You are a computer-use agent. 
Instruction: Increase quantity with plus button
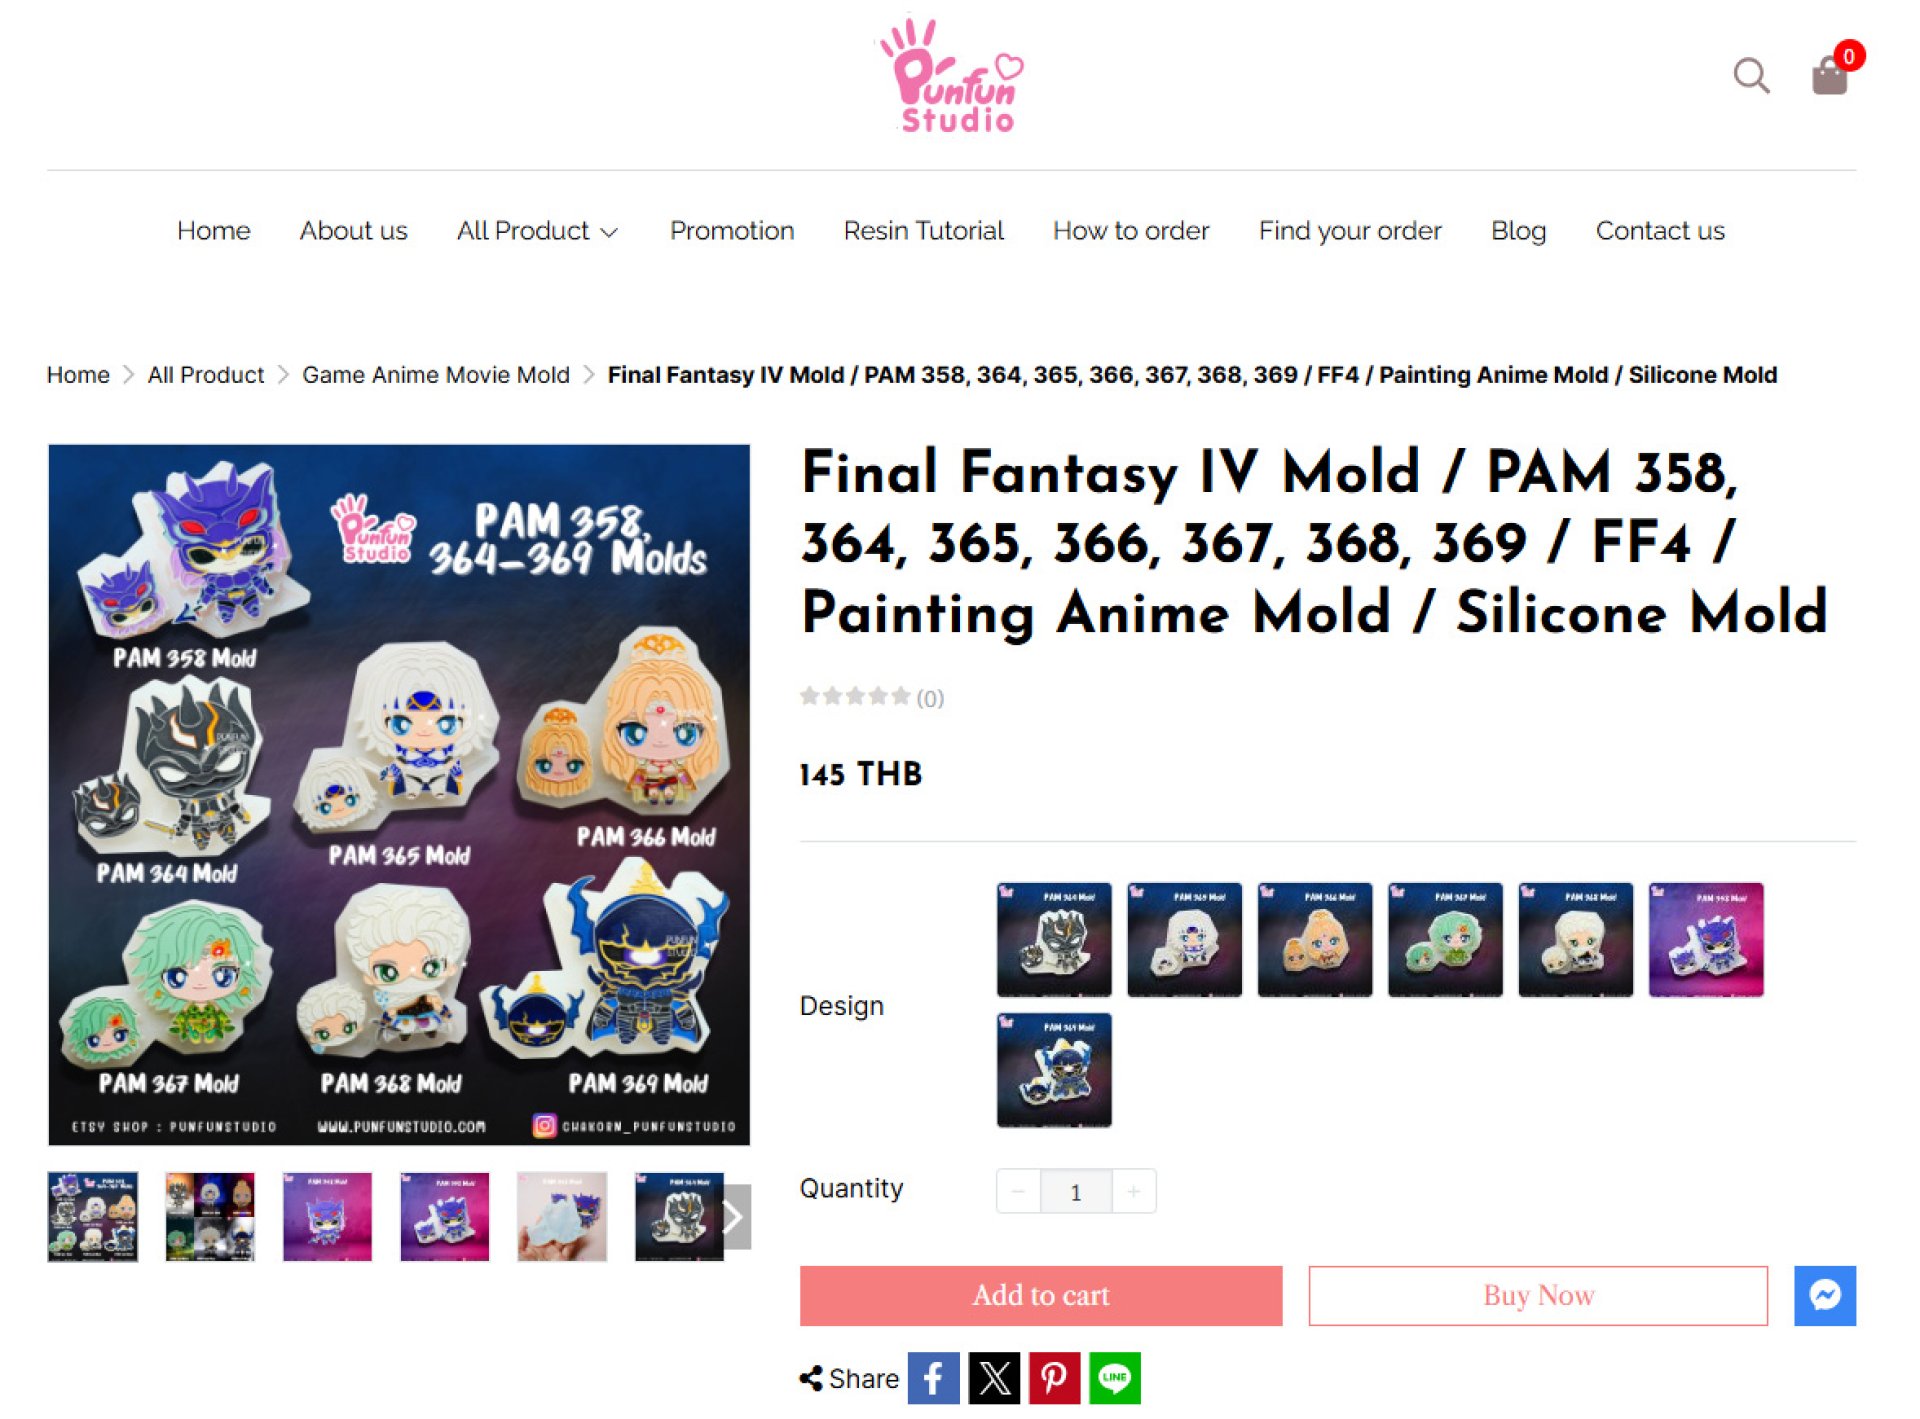click(1134, 1191)
